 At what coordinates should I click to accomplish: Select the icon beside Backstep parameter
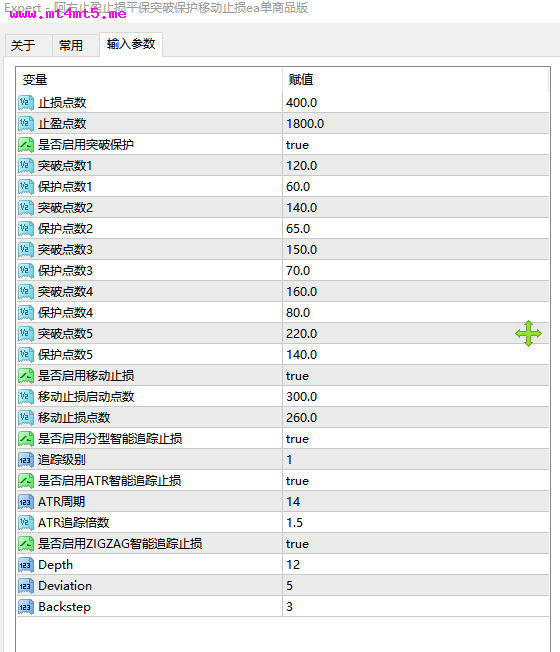(x=25, y=607)
